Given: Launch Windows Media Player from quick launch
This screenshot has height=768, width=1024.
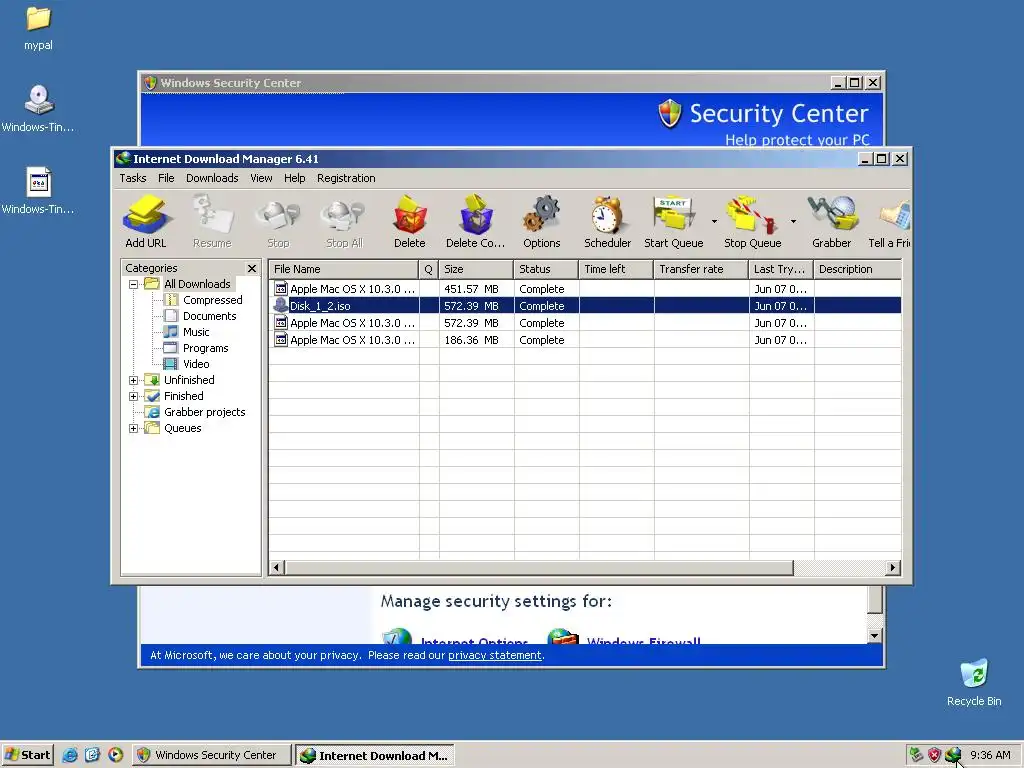Looking at the screenshot, I should (x=116, y=755).
